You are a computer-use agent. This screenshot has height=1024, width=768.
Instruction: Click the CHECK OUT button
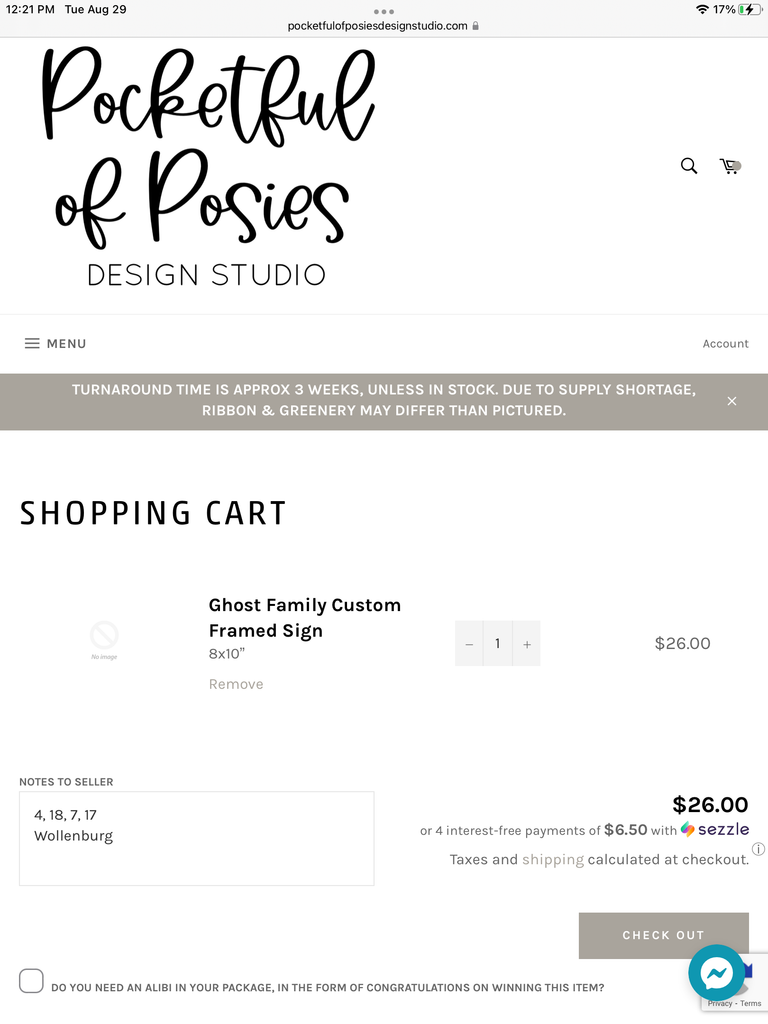tap(664, 935)
